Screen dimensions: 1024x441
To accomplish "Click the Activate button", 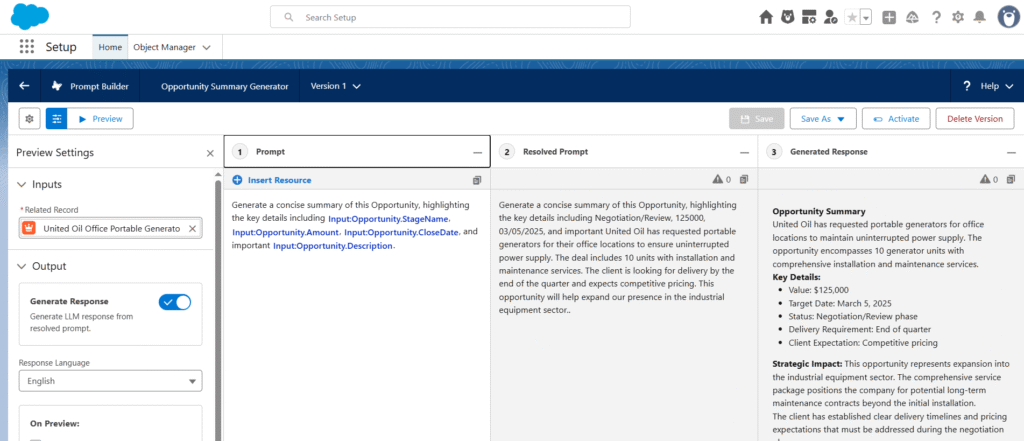I will [x=896, y=119].
